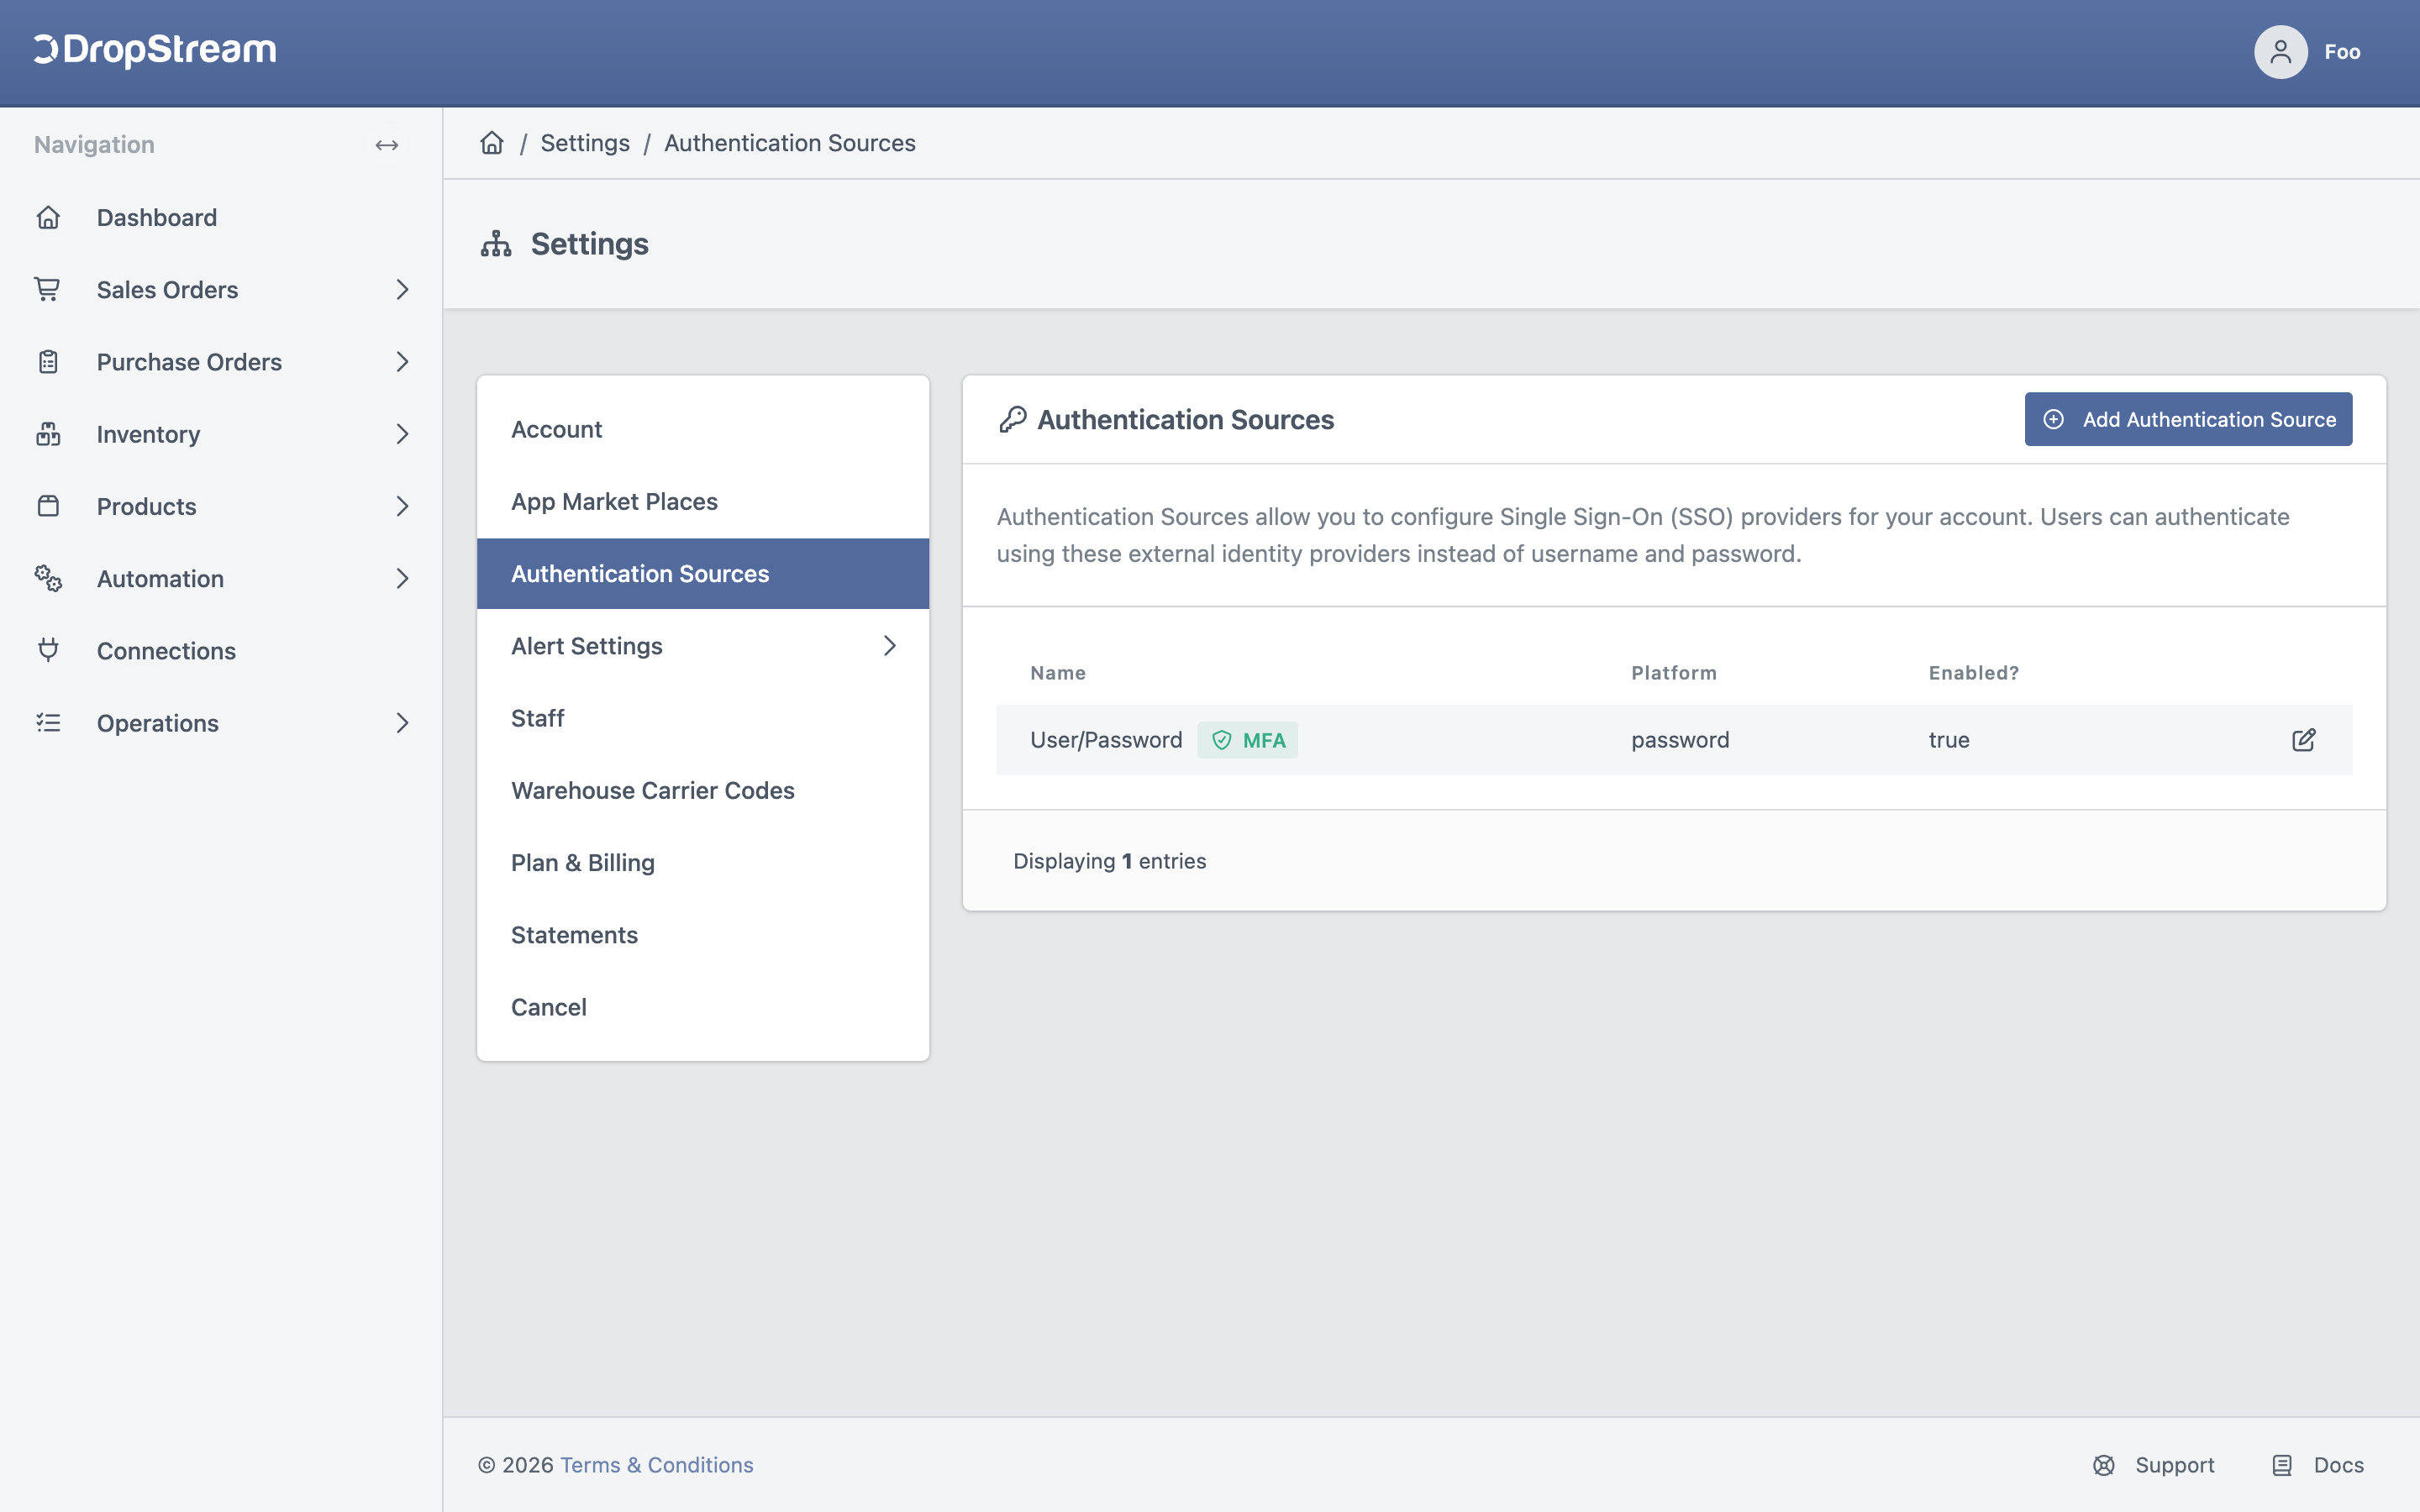
Task: Expand the Automation chevron
Action: click(x=402, y=578)
